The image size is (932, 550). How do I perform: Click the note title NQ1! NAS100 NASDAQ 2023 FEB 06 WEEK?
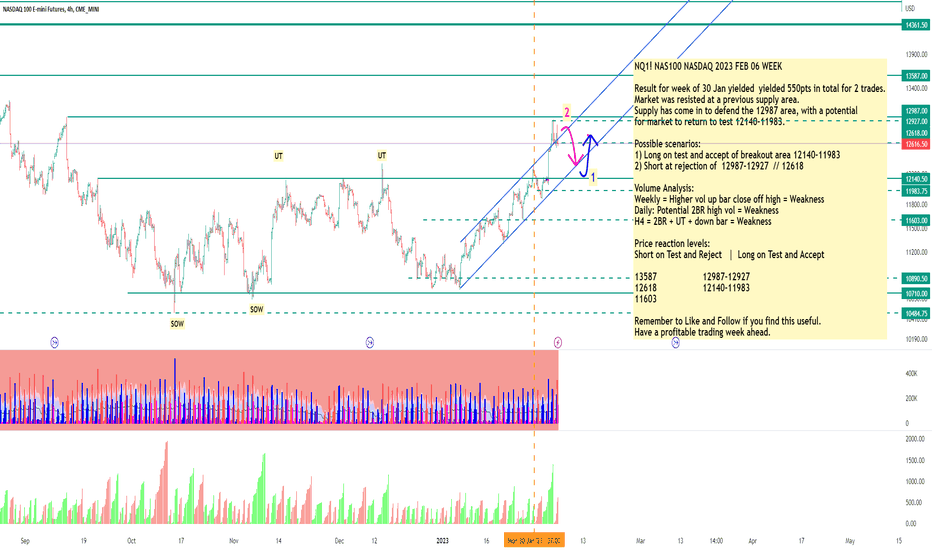click(x=708, y=67)
